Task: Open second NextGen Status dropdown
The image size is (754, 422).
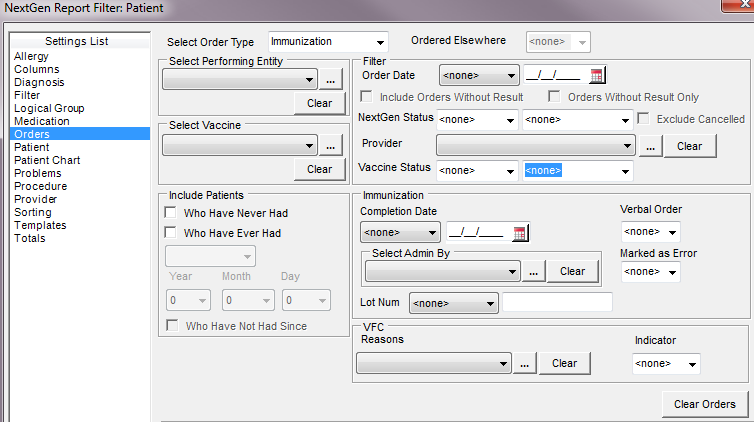Action: (x=578, y=120)
